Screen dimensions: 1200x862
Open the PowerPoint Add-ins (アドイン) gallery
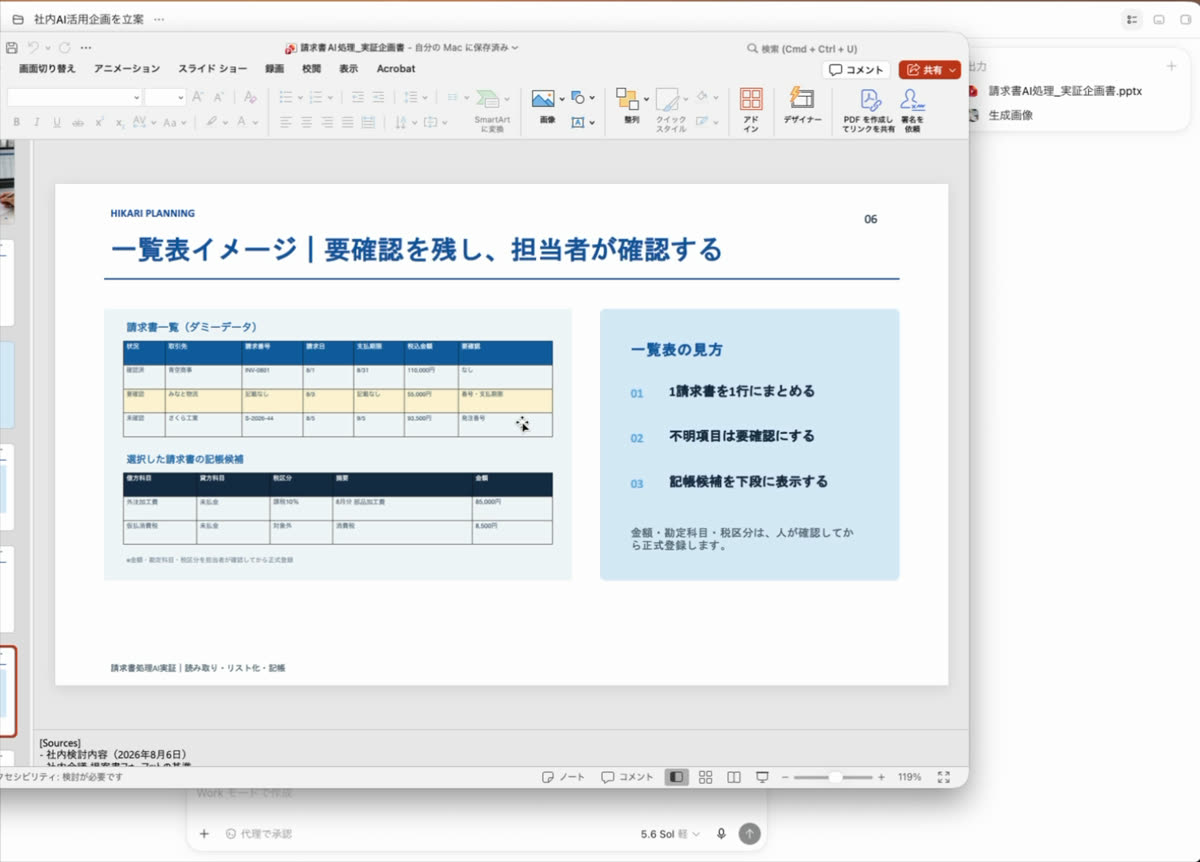point(751,109)
